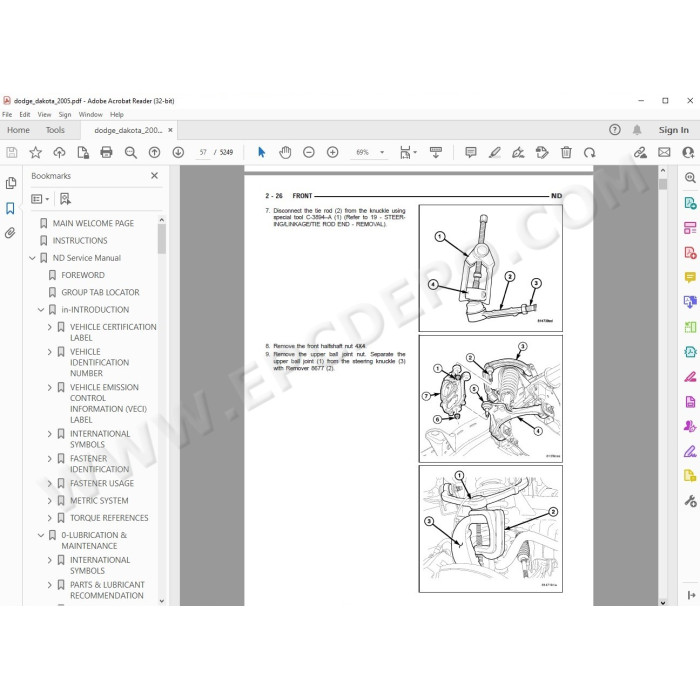
Task: Click the notifications bell icon
Action: [x=637, y=130]
